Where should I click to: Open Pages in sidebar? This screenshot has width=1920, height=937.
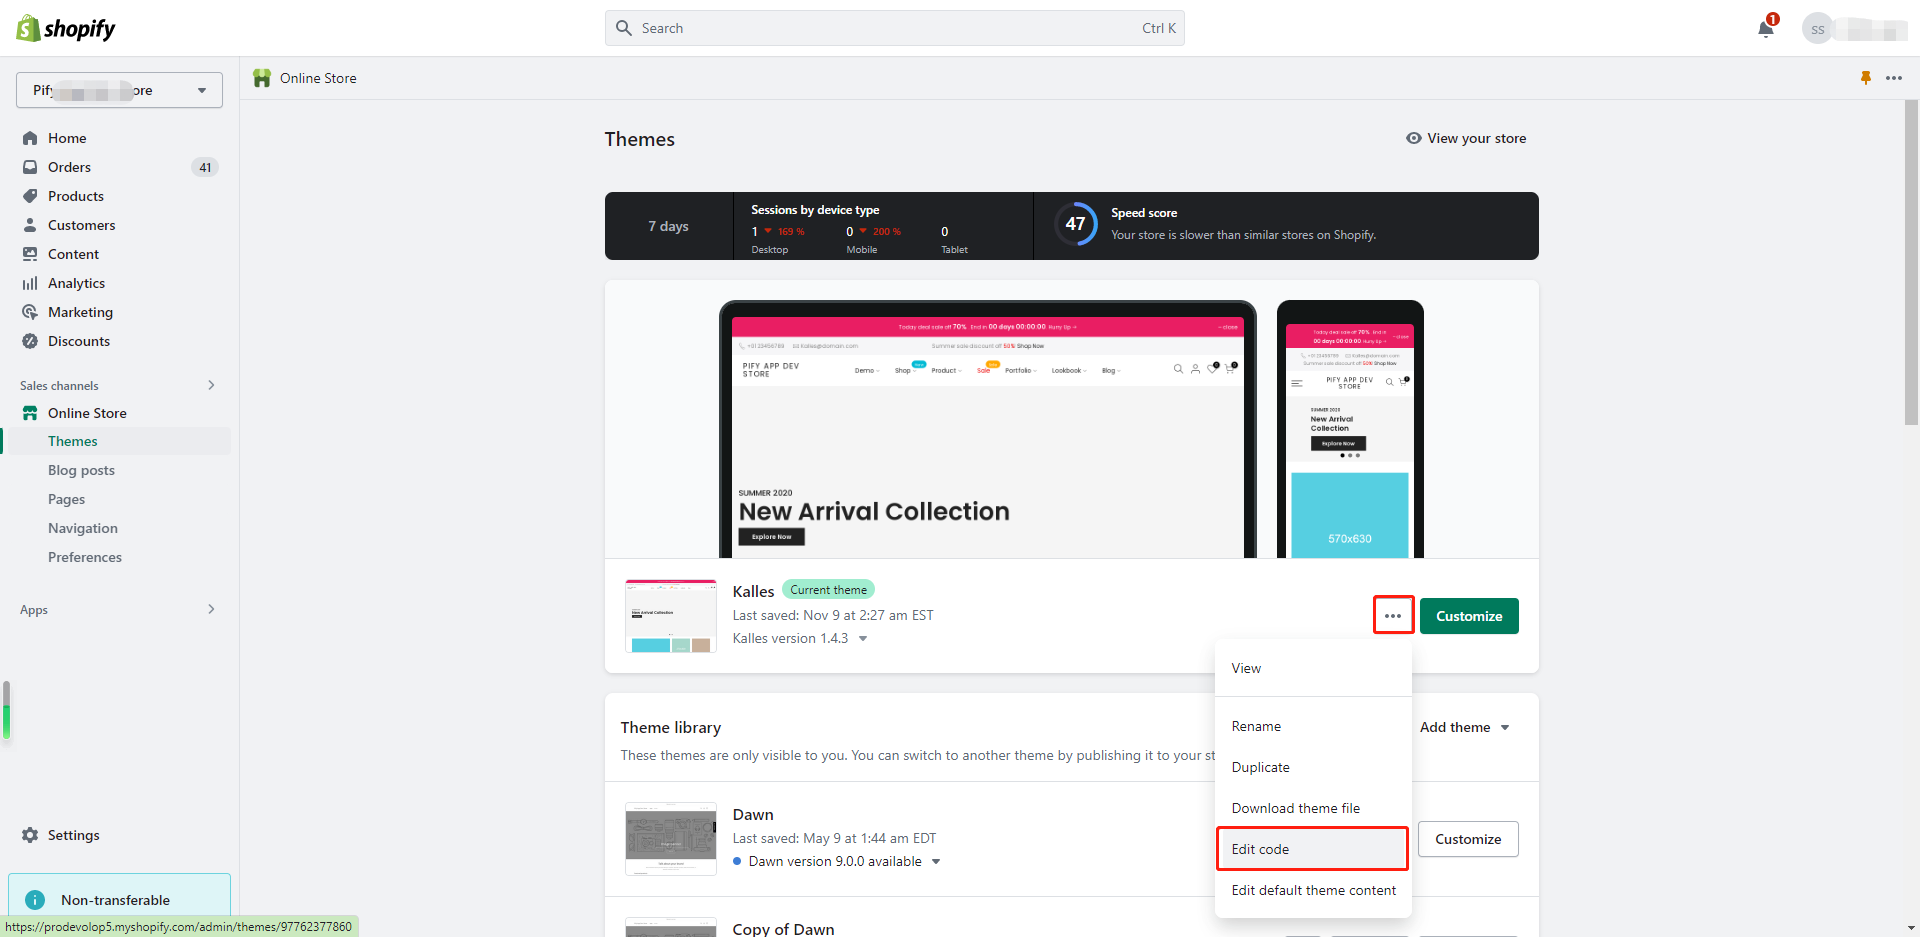(66, 499)
